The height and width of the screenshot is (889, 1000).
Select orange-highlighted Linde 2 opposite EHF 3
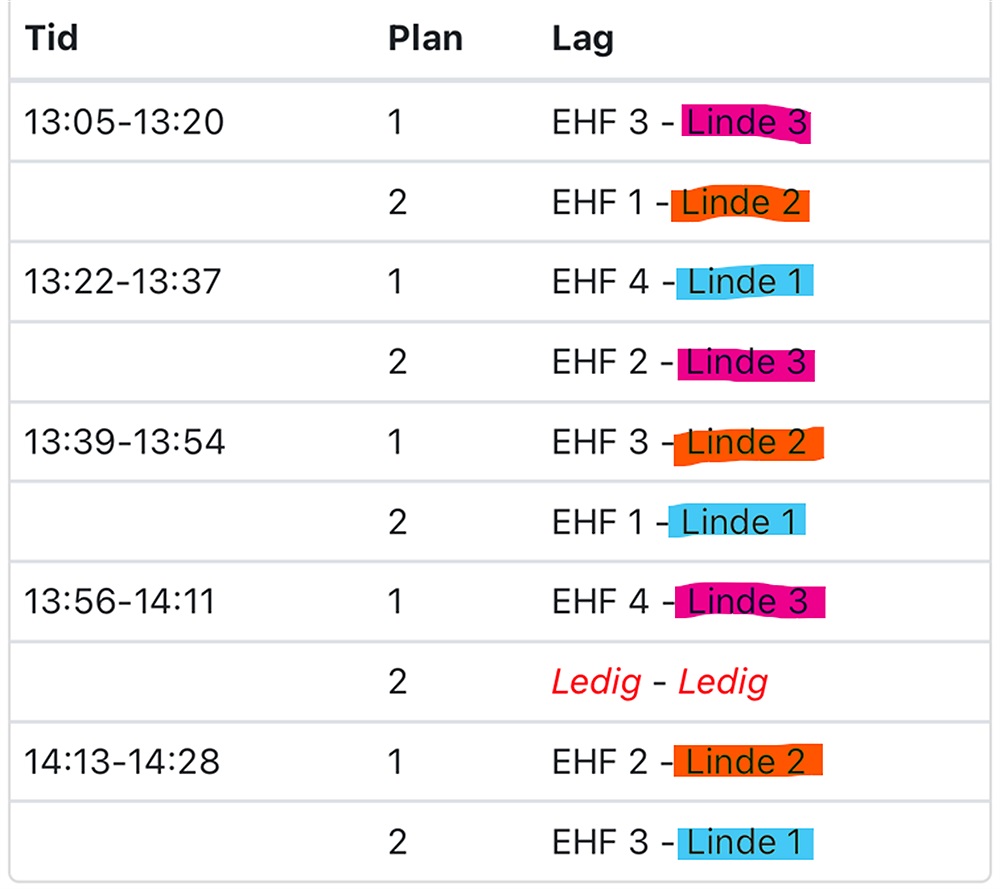tap(746, 443)
